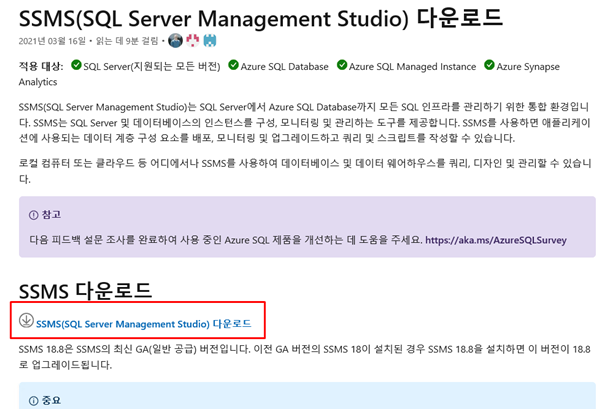The image size is (602, 409).
Task: Click the SSMS 다운로드 section heading
Action: click(85, 291)
